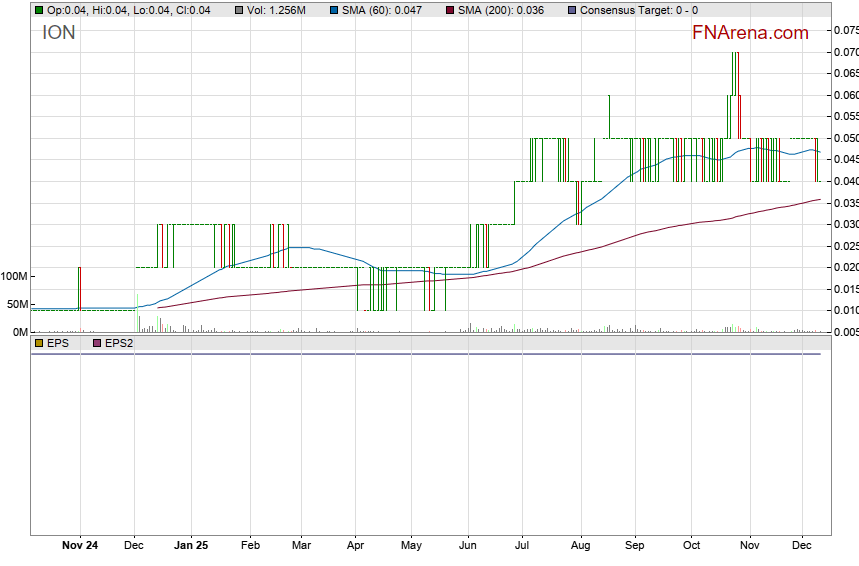Select the SMA (60): 0.047 legend text

click(382, 10)
